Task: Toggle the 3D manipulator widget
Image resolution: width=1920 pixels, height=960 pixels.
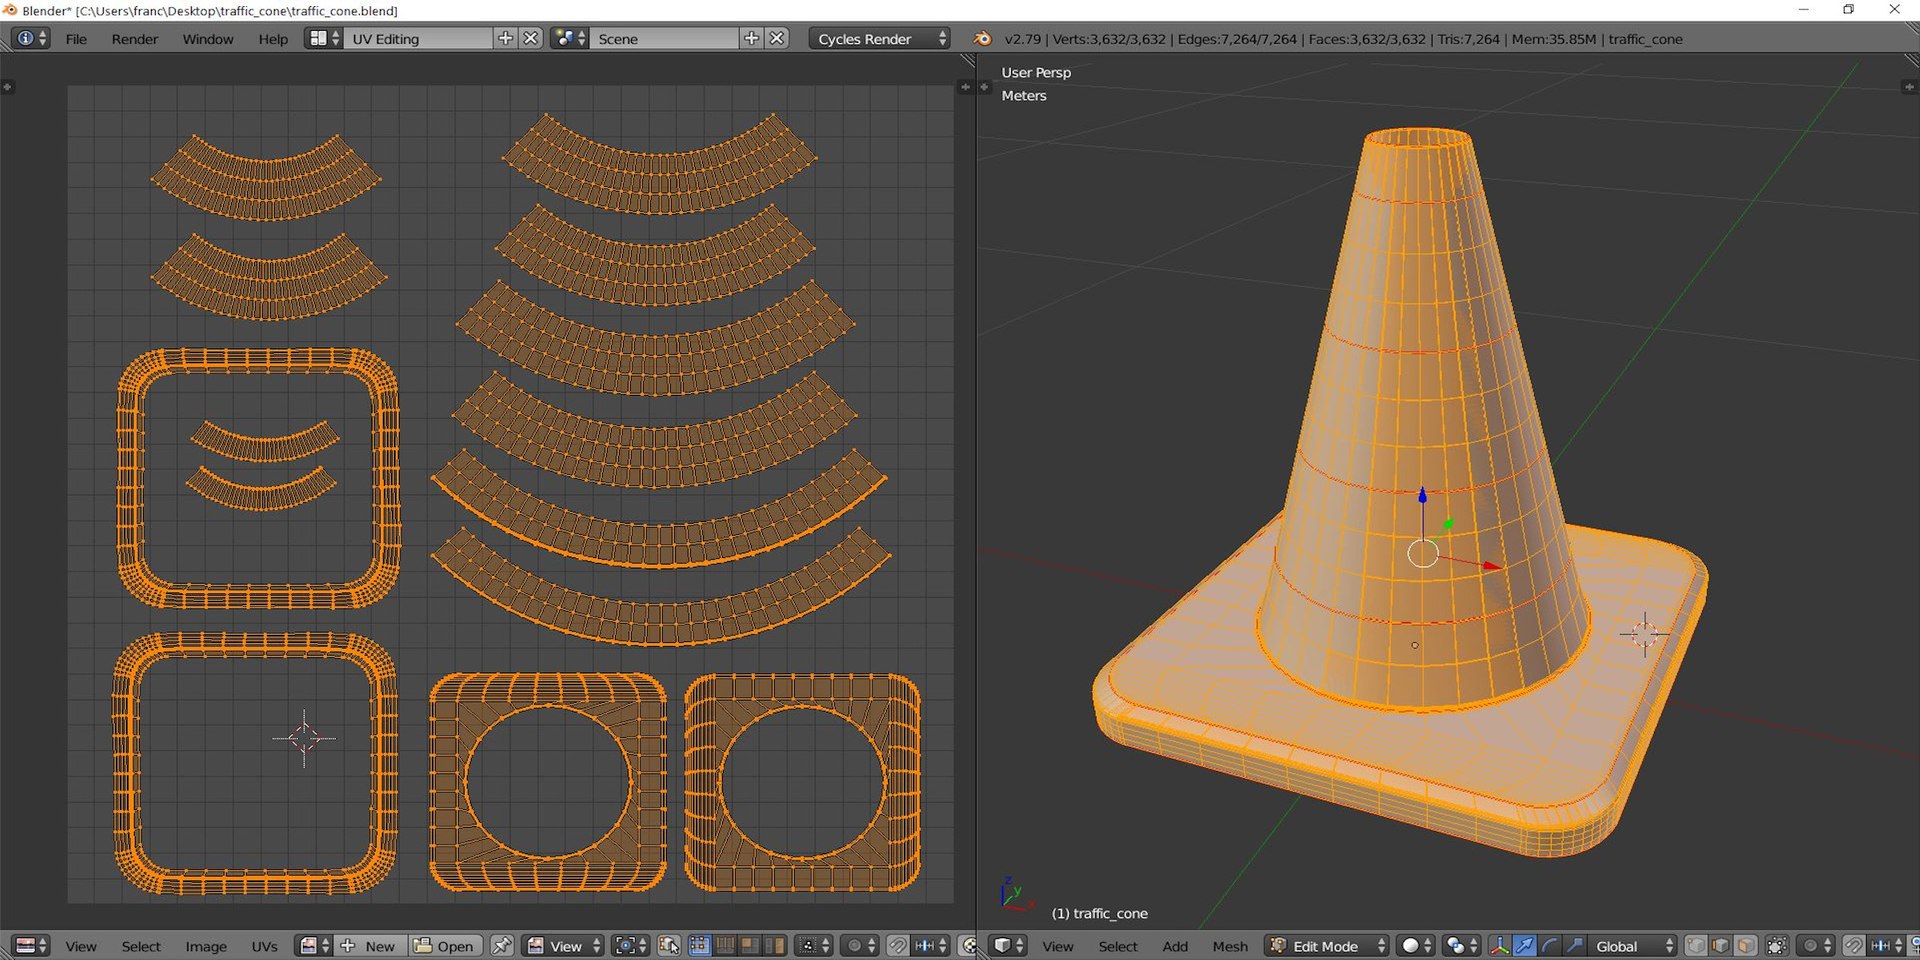Action: click(x=1499, y=945)
